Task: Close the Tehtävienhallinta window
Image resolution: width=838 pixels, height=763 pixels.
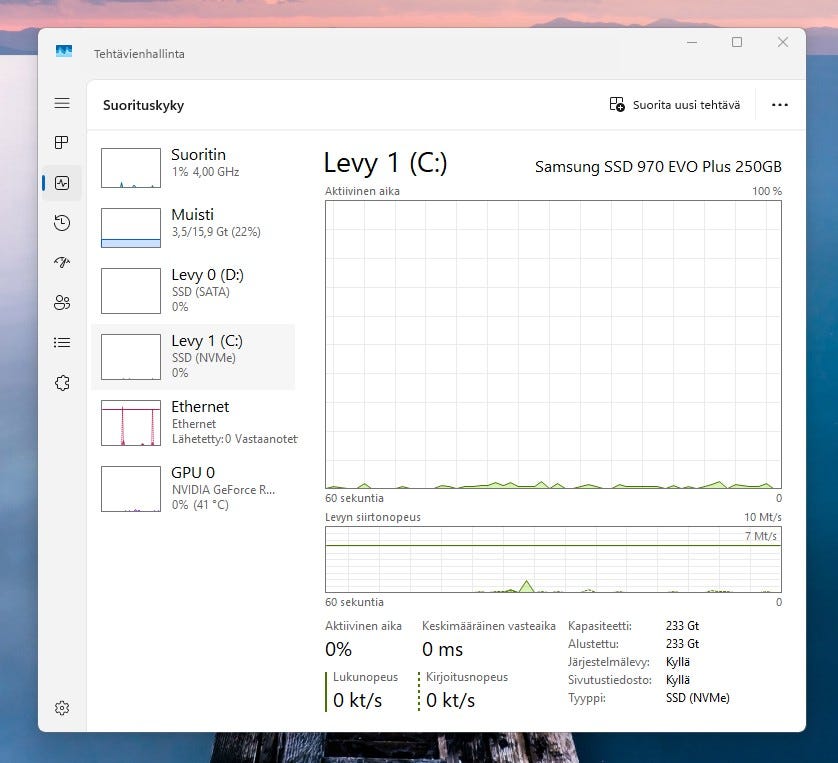Action: point(783,42)
